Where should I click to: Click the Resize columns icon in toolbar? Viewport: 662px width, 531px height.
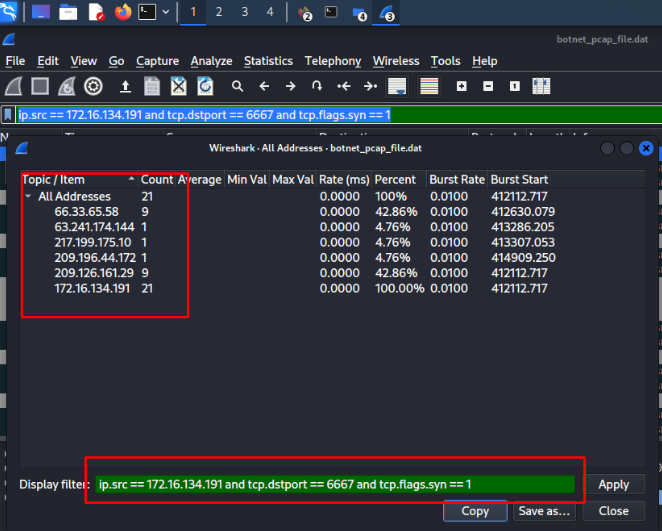[x=541, y=87]
